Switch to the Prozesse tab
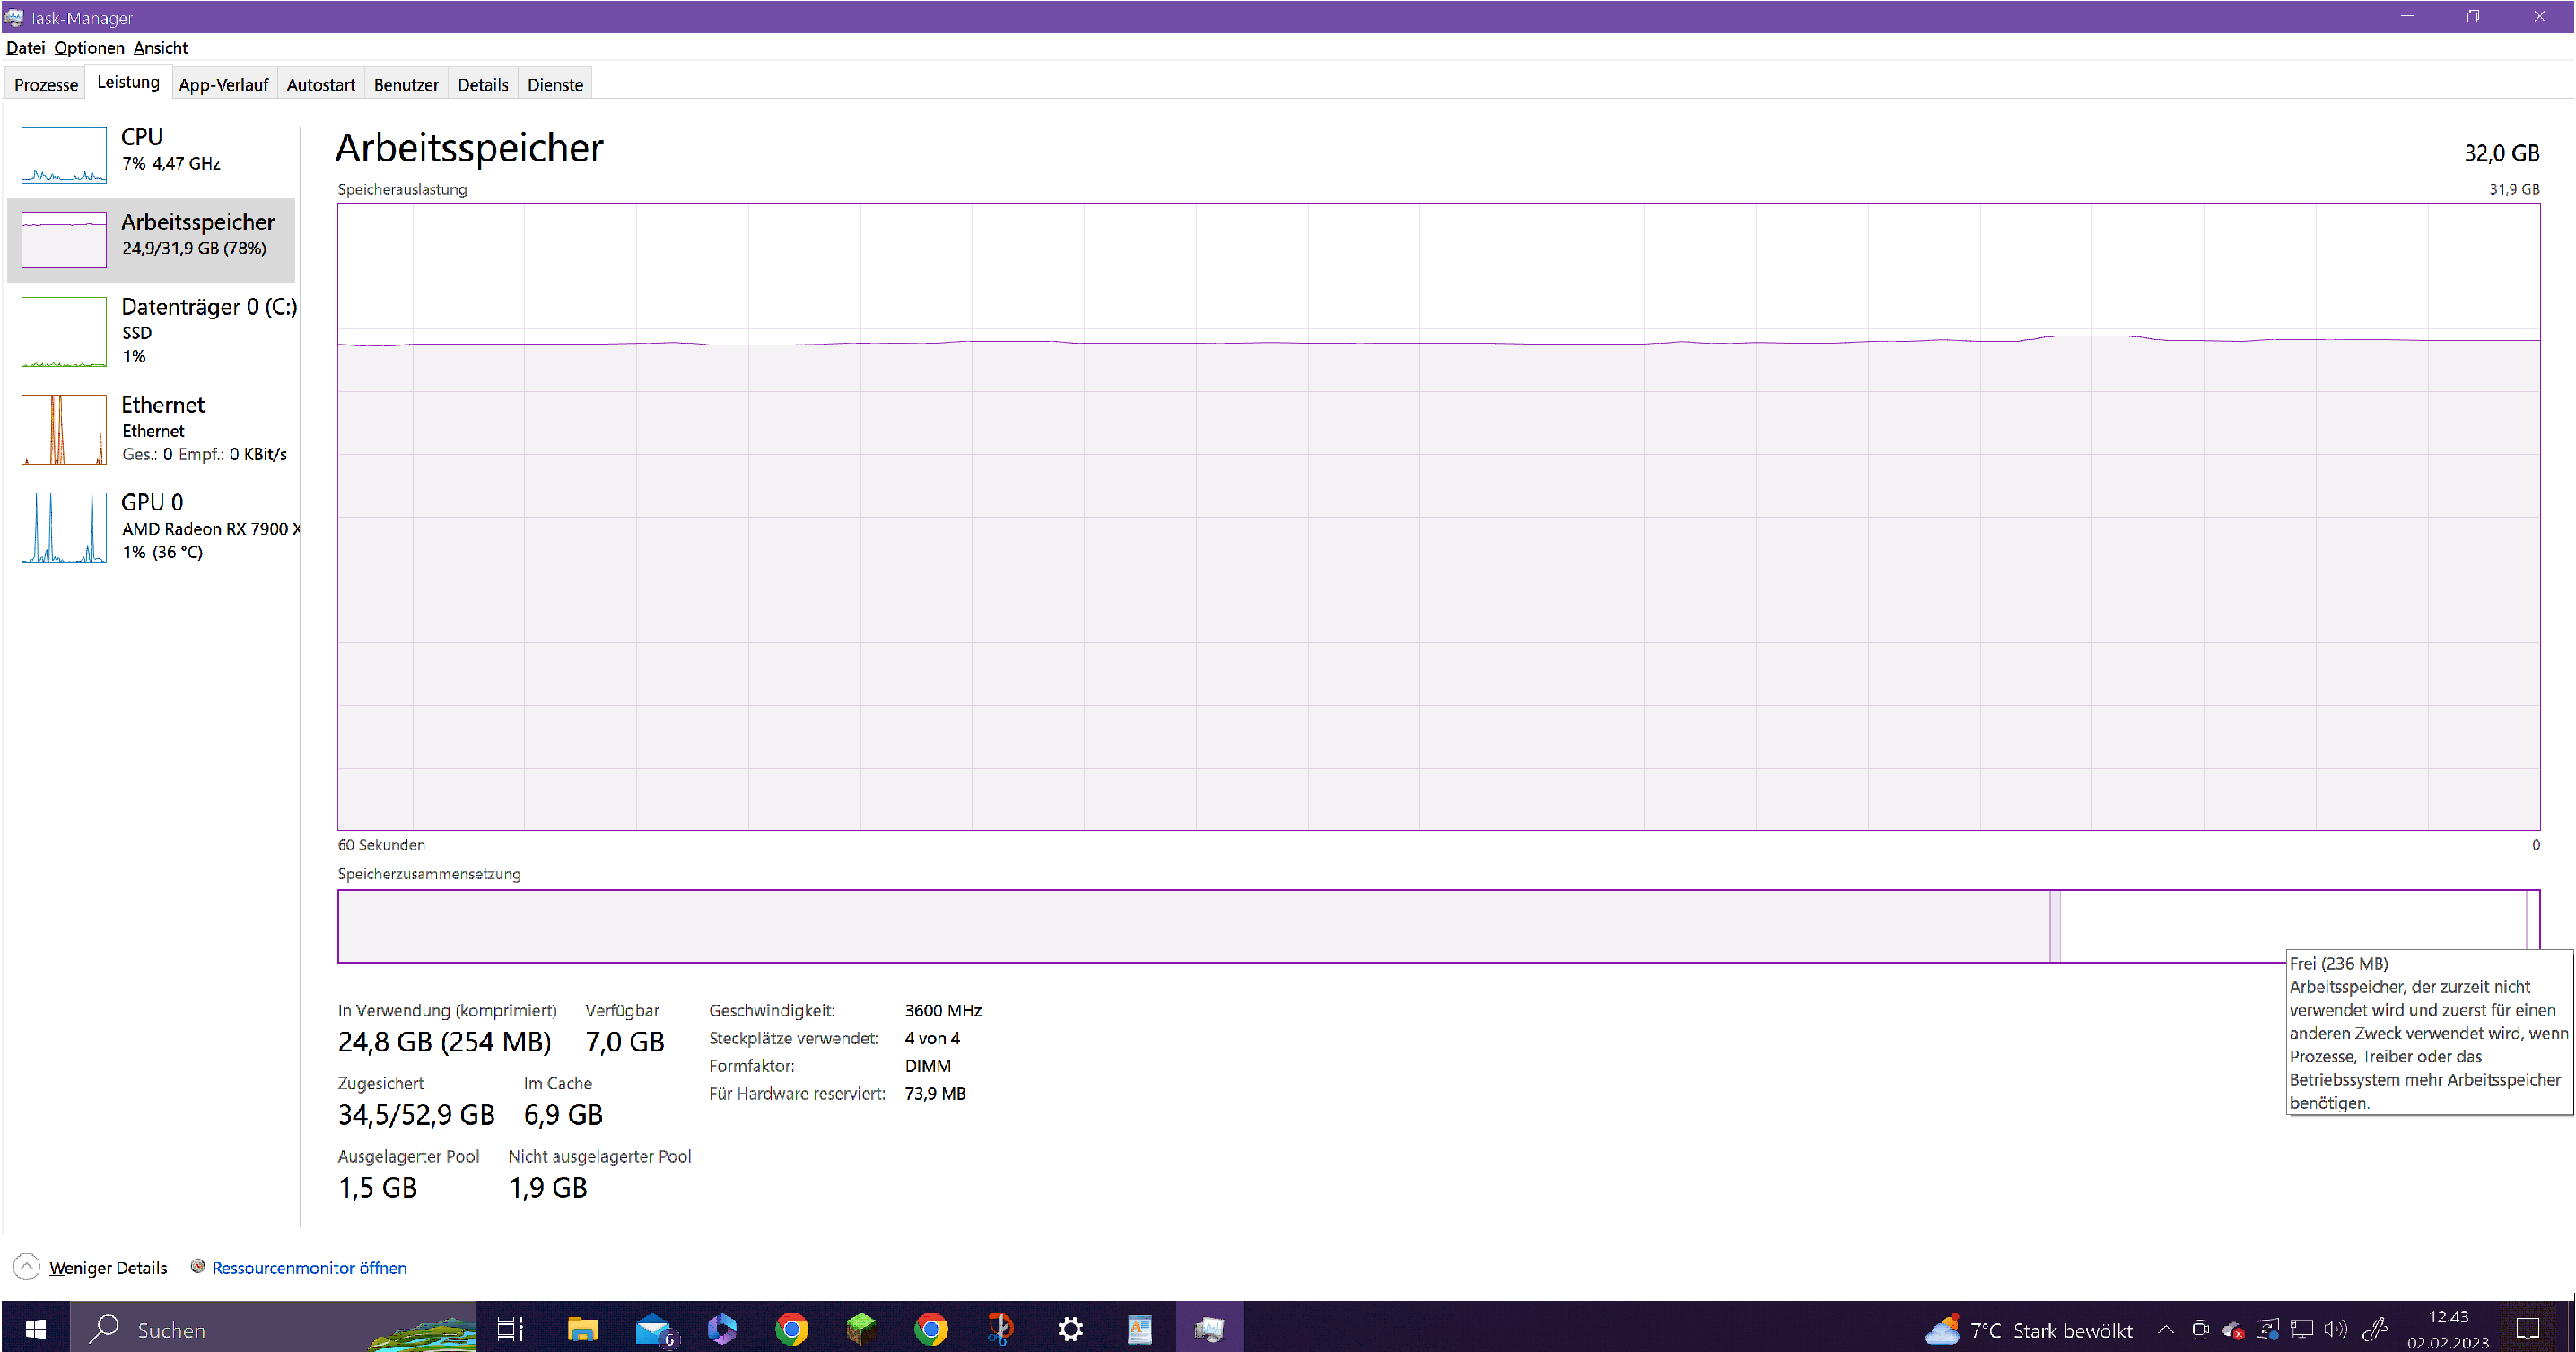This screenshot has width=2576, height=1352. [46, 84]
